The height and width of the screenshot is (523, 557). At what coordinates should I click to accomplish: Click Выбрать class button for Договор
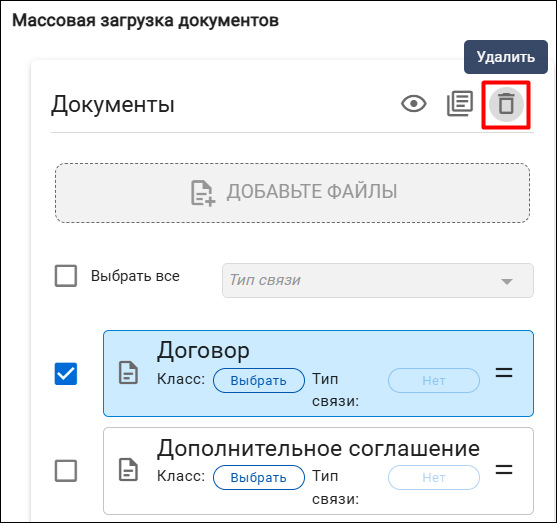[x=259, y=381]
